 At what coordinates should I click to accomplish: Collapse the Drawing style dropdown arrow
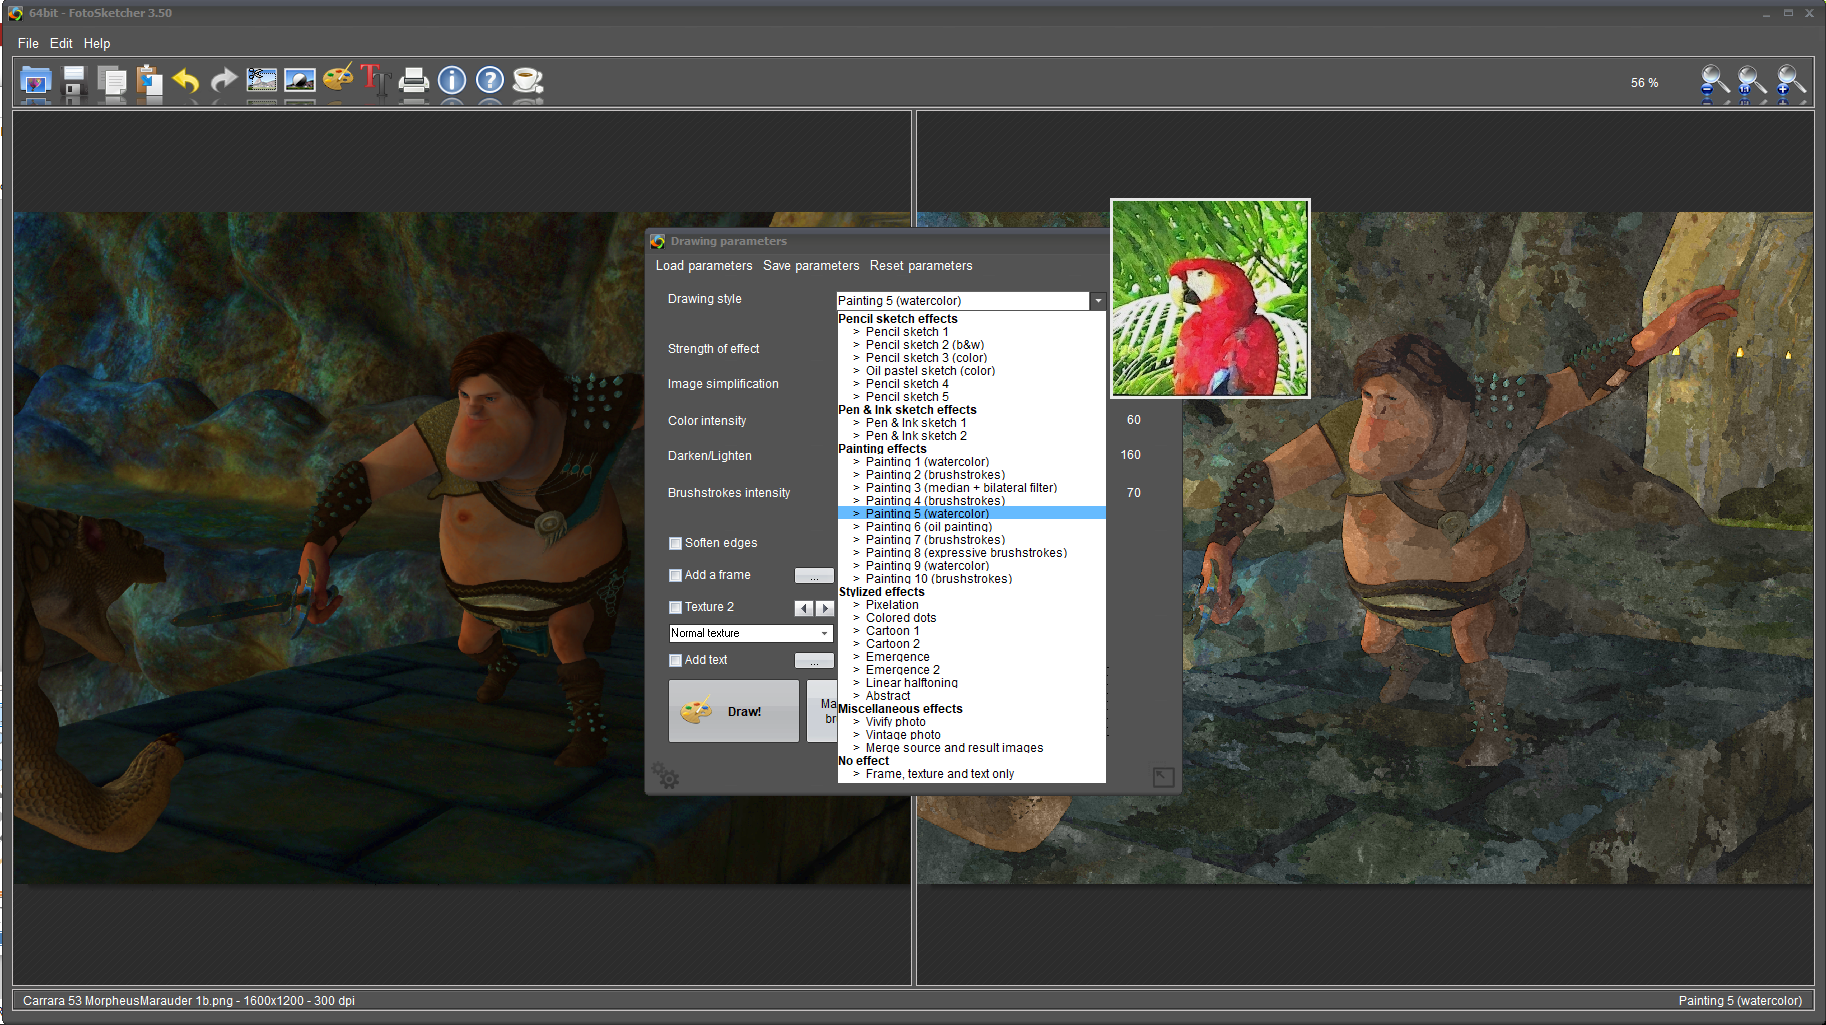coord(1098,301)
